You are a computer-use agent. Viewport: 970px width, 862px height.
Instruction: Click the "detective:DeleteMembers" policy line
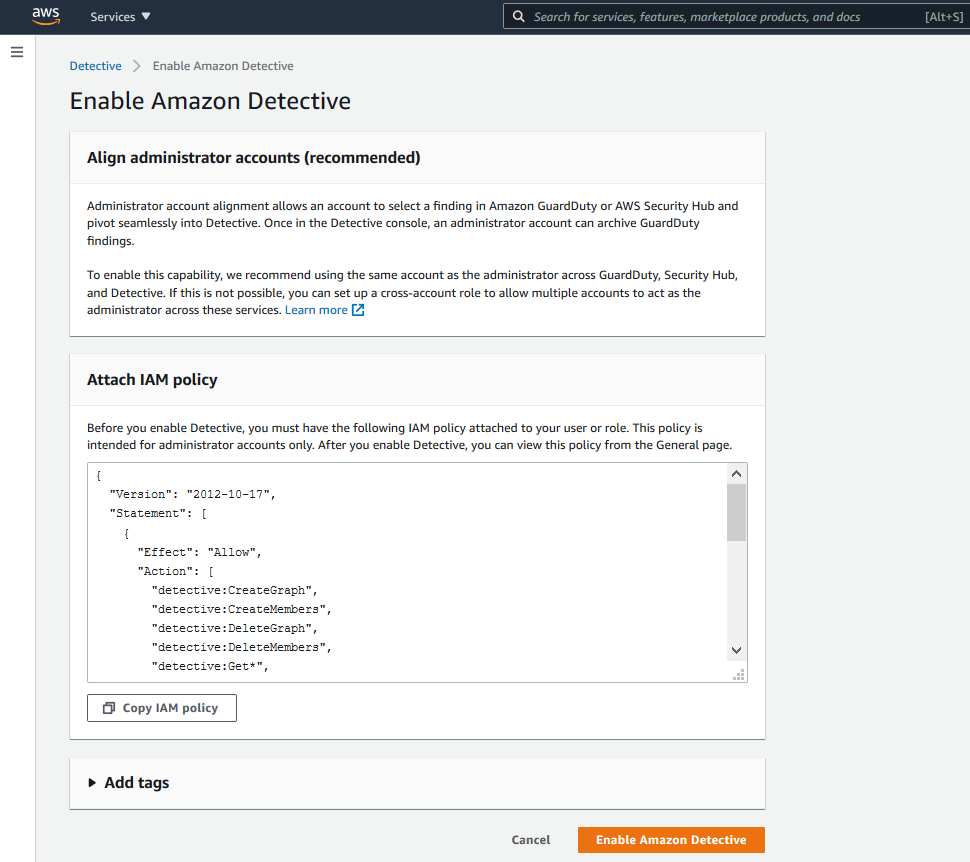(x=241, y=647)
